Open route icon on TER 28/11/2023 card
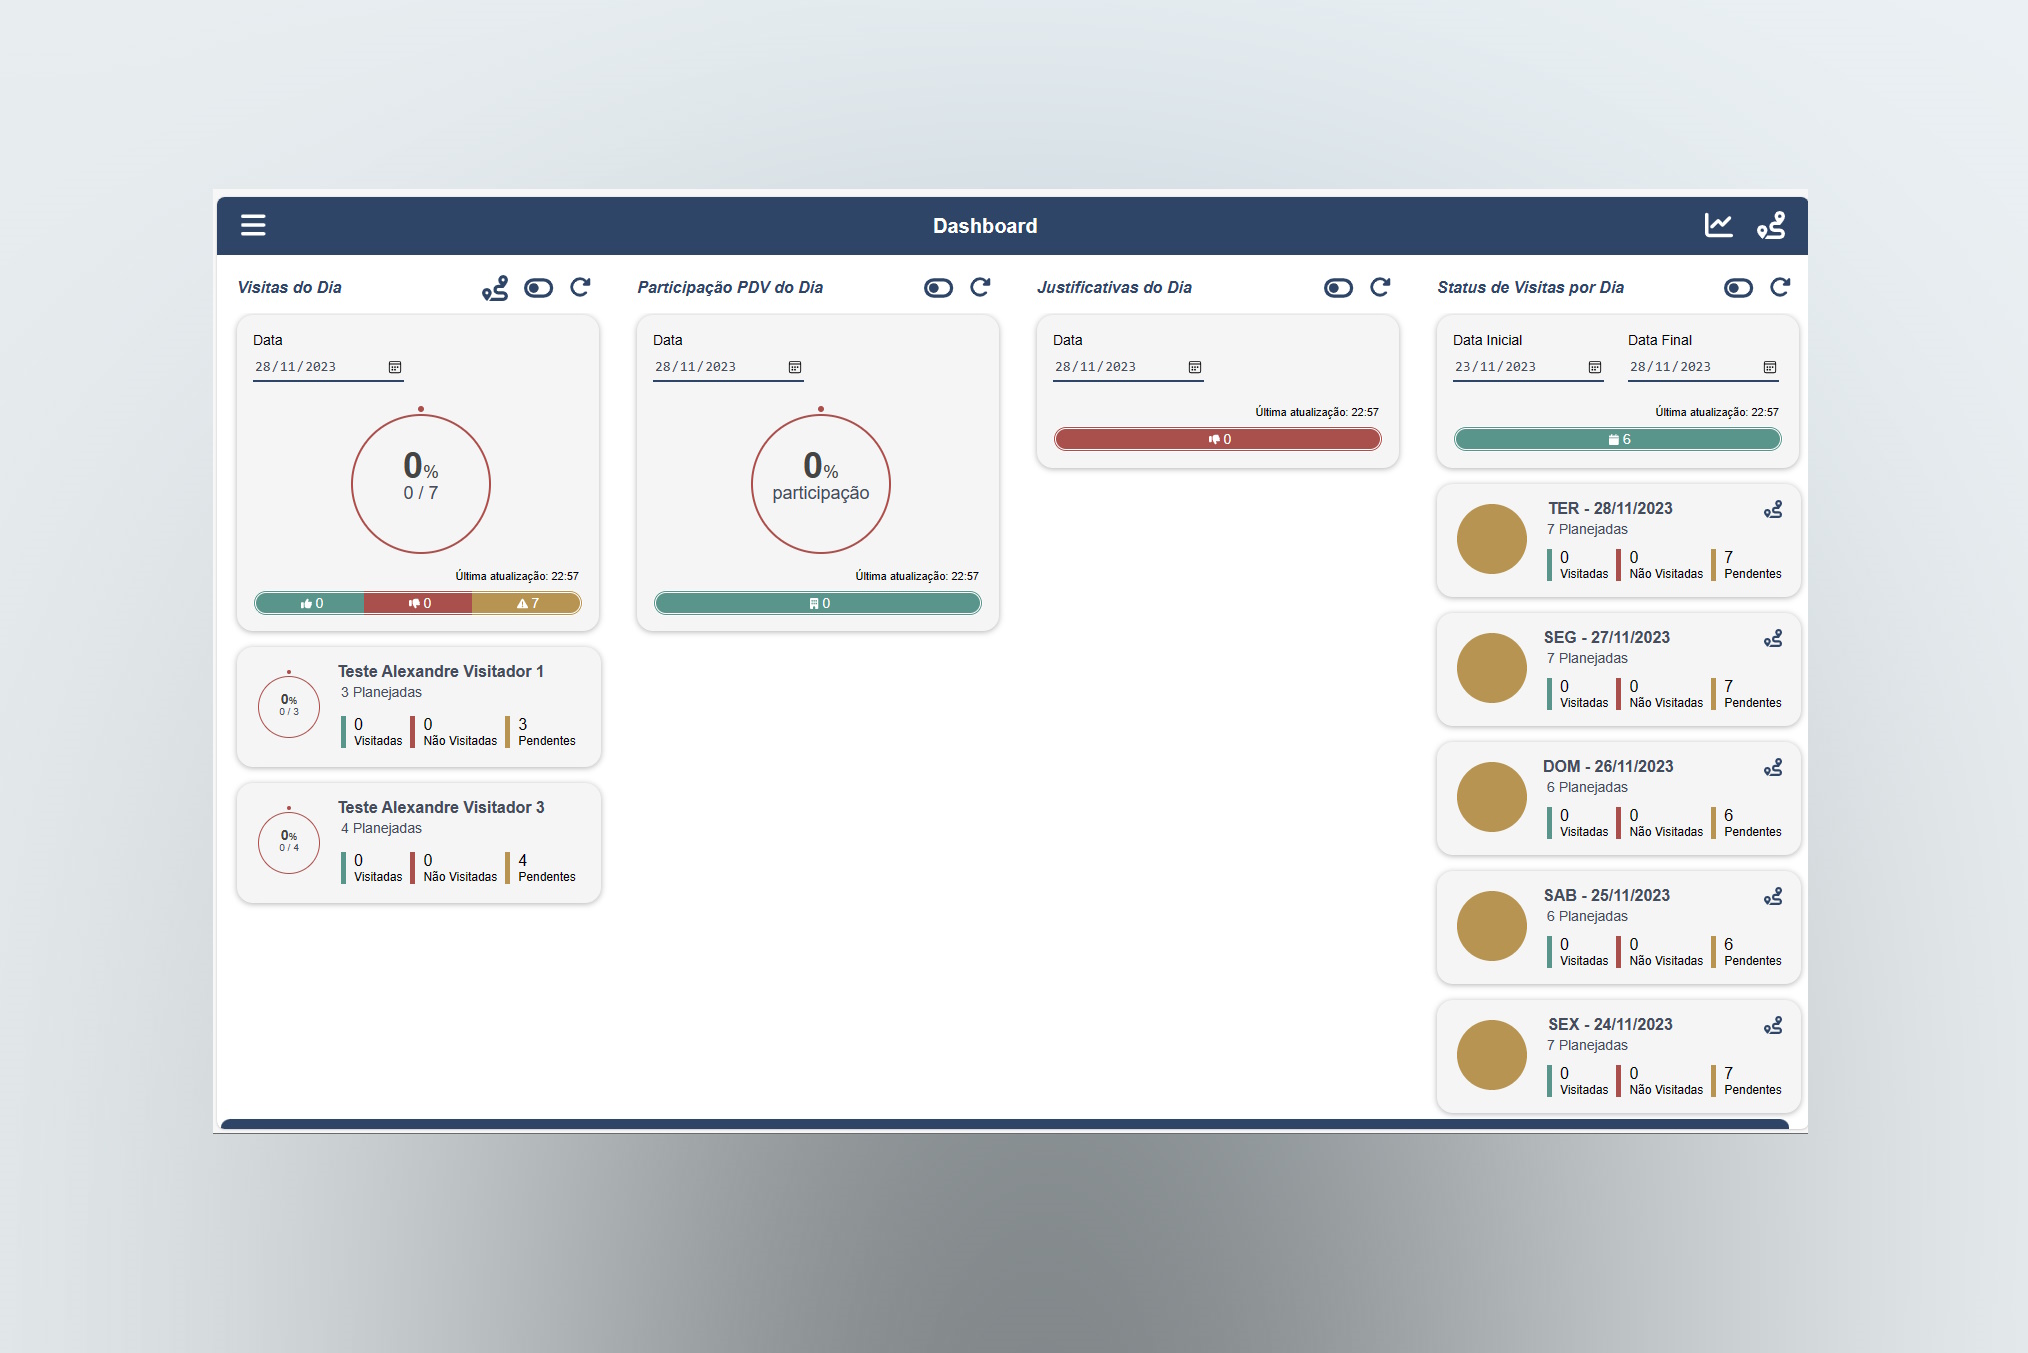2028x1353 pixels. click(1773, 510)
